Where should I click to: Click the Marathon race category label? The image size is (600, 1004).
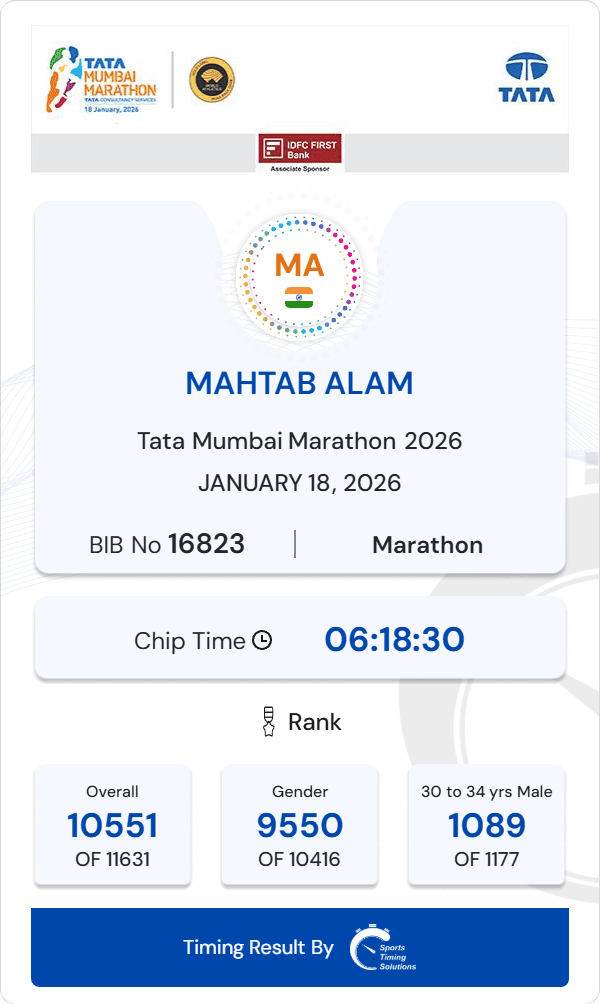pyautogui.click(x=427, y=545)
